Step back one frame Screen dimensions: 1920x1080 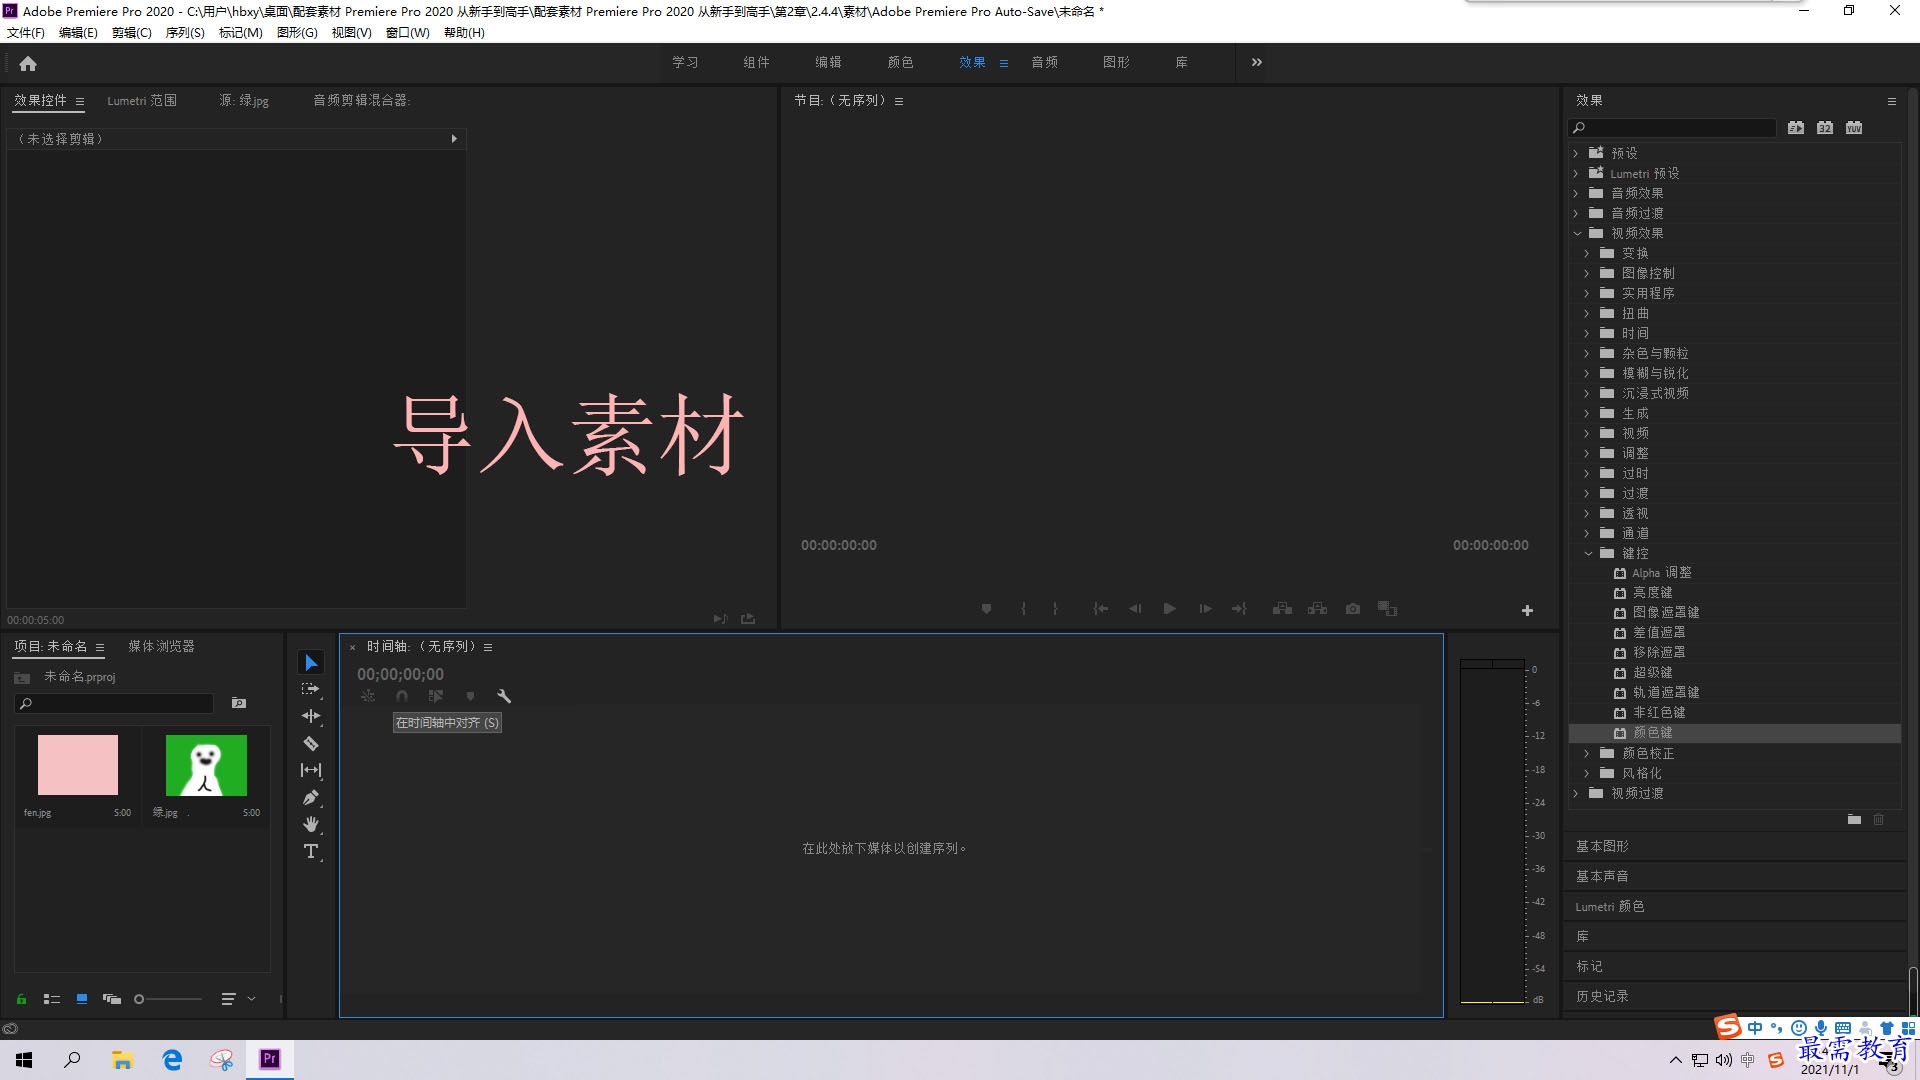click(1135, 609)
